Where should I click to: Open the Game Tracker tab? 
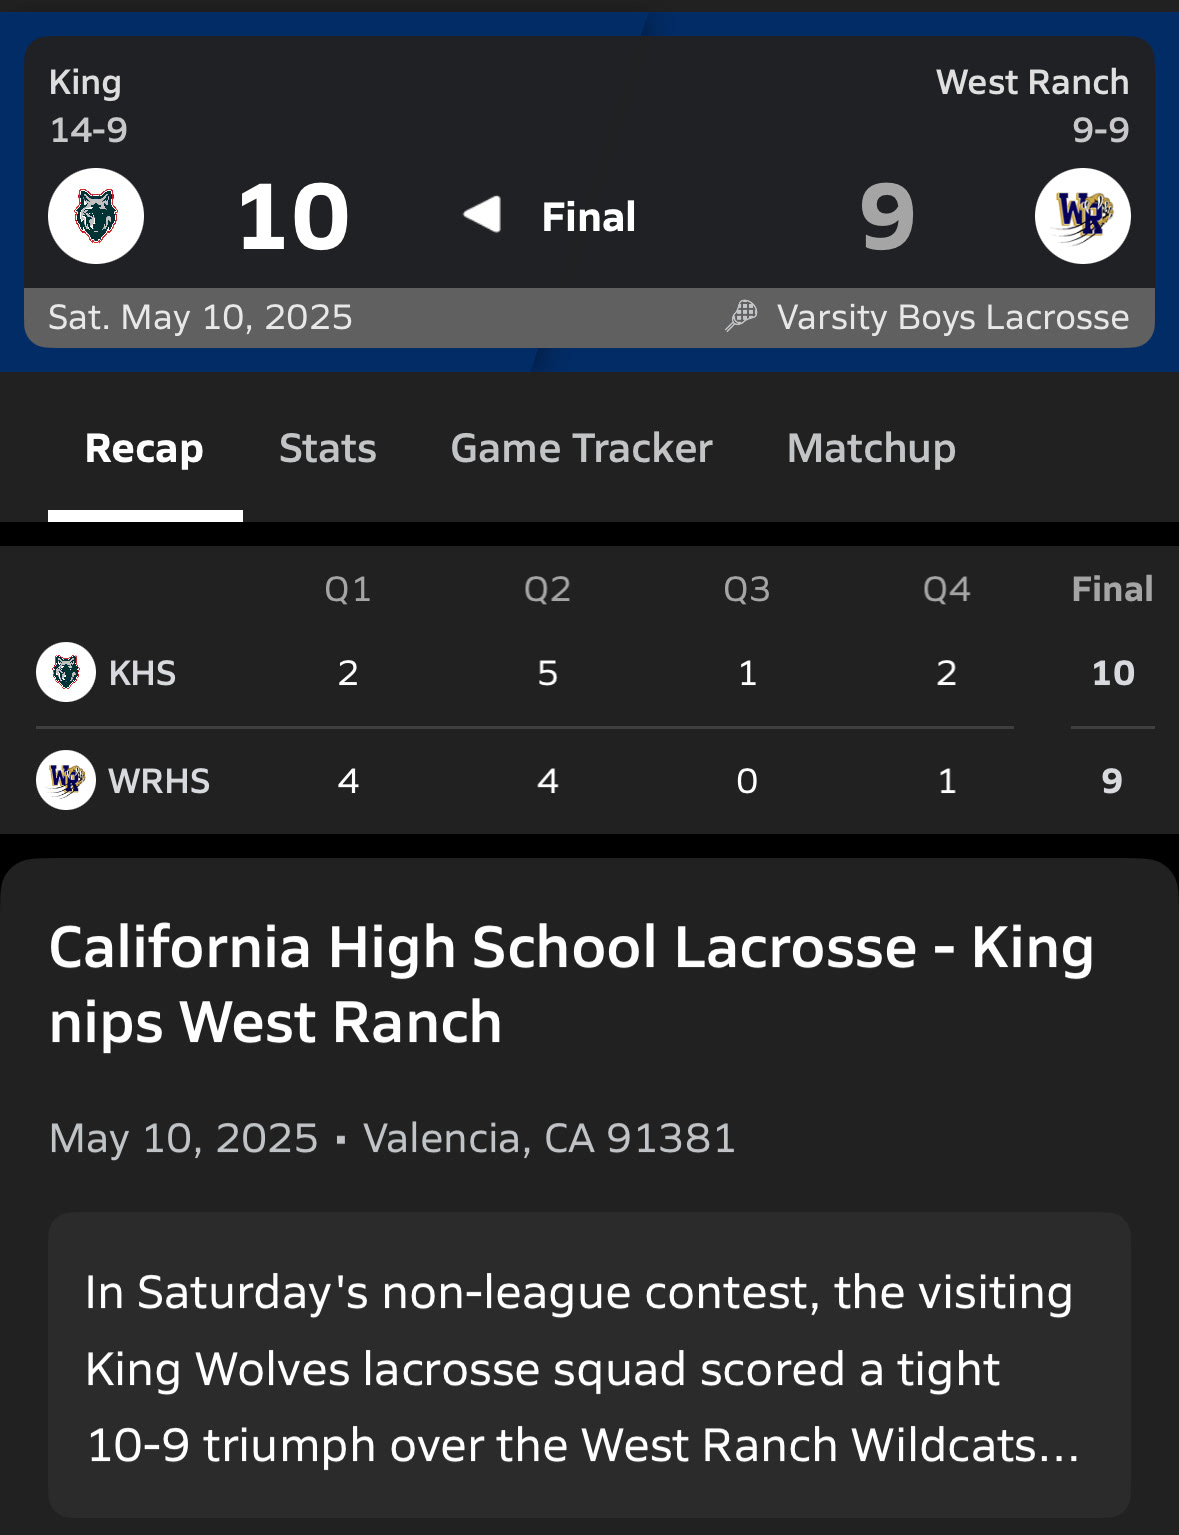click(x=581, y=449)
